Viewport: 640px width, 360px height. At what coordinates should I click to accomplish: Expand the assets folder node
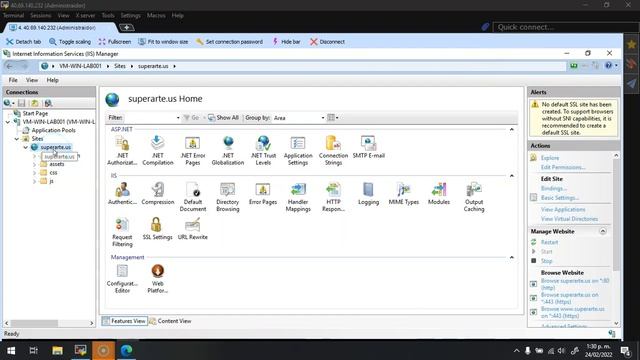click(x=34, y=164)
